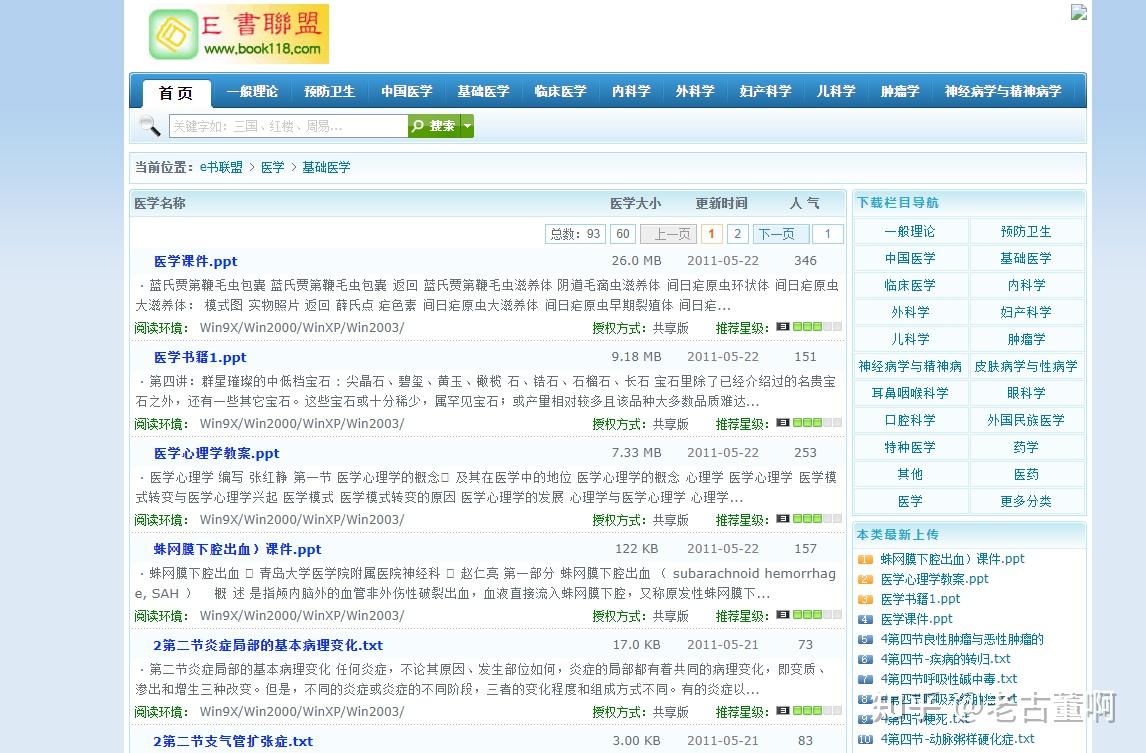The width and height of the screenshot is (1146, 753).
Task: Click the E書聯盟 site logo
Action: point(238,33)
